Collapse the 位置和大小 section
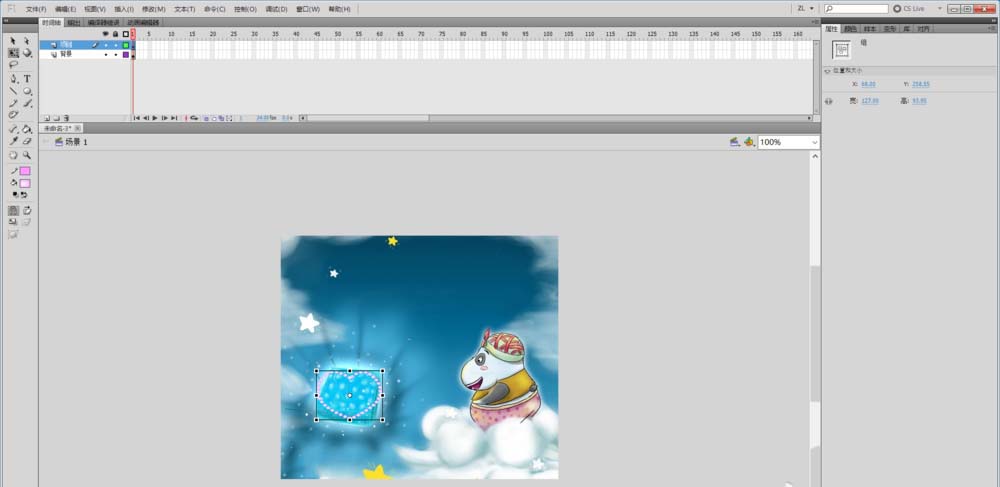 pyautogui.click(x=827, y=71)
